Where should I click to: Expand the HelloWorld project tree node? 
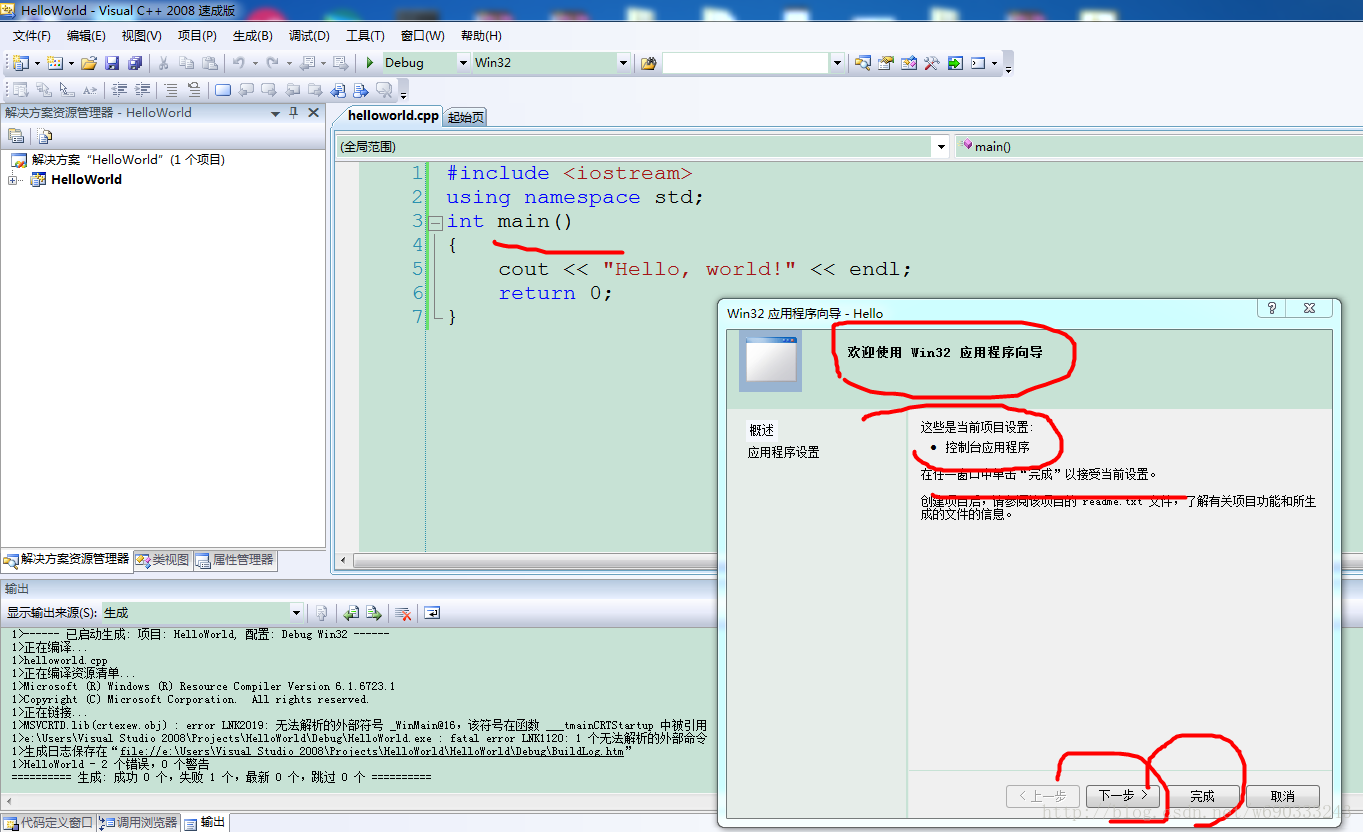(13, 180)
